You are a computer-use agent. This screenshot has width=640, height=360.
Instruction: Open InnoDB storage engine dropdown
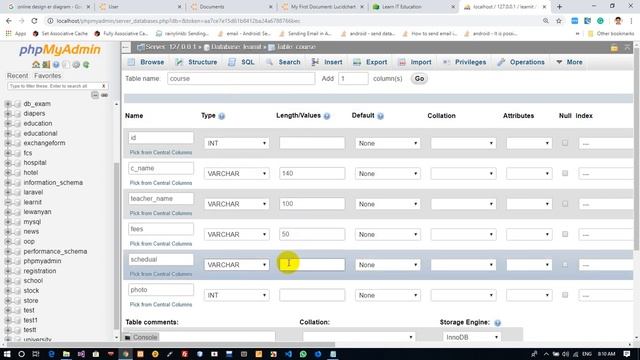pos(471,337)
